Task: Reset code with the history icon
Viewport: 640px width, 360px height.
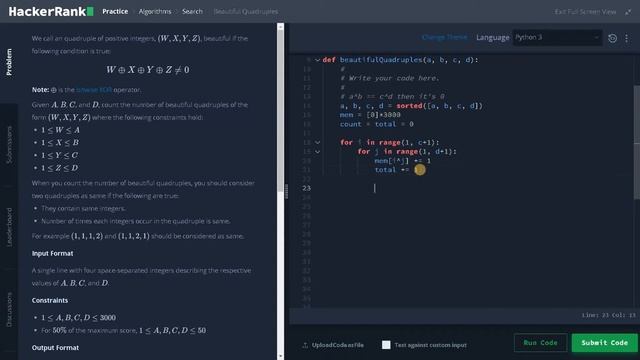Action: click(612, 38)
